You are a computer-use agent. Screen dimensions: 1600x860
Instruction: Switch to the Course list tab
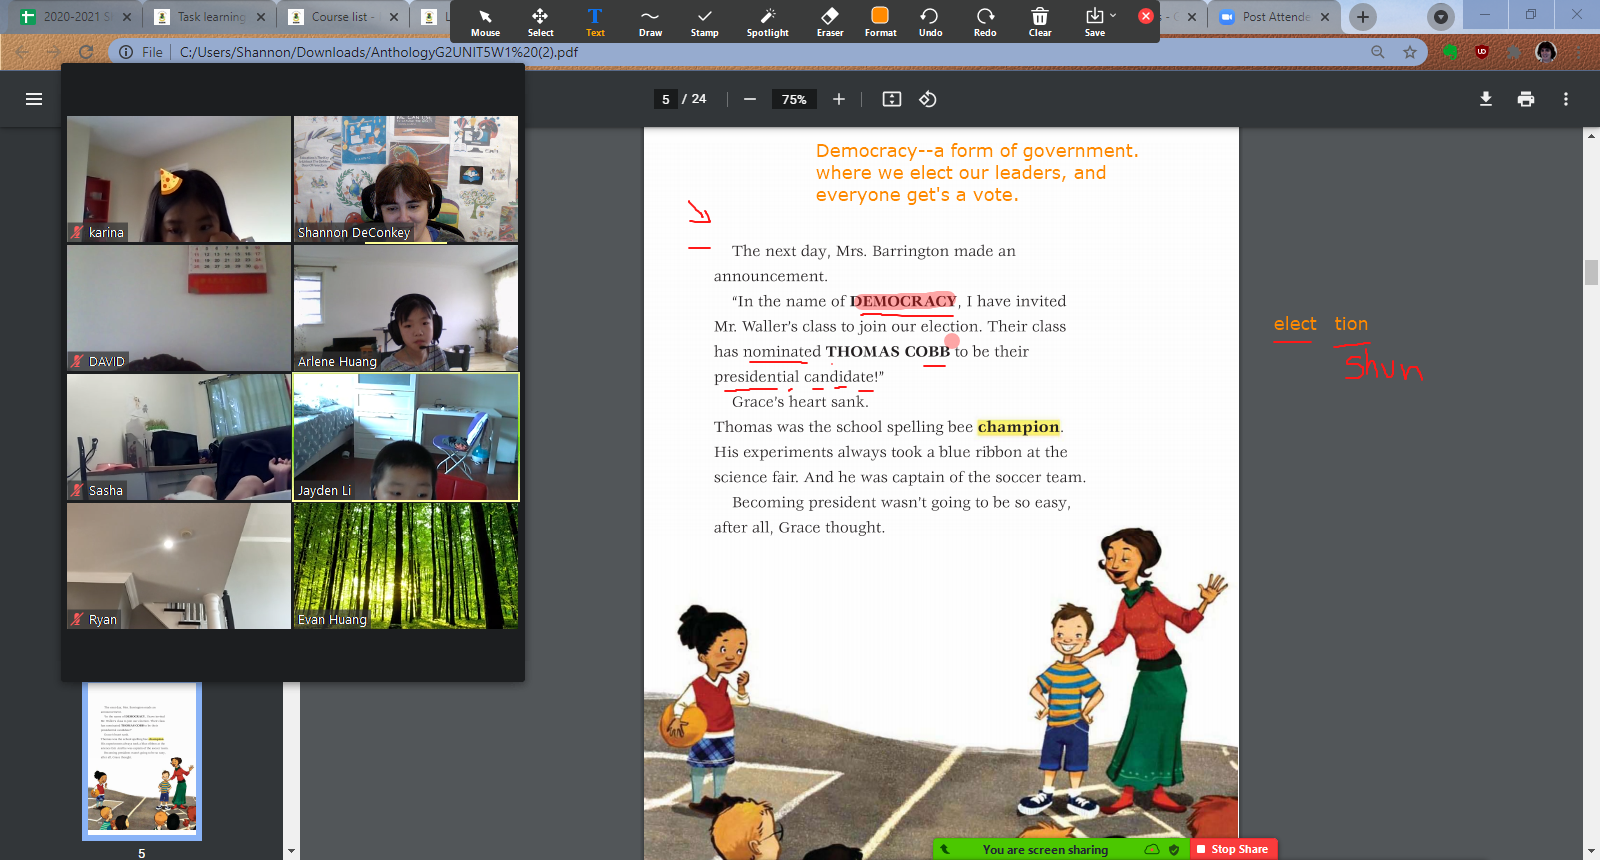click(x=342, y=17)
